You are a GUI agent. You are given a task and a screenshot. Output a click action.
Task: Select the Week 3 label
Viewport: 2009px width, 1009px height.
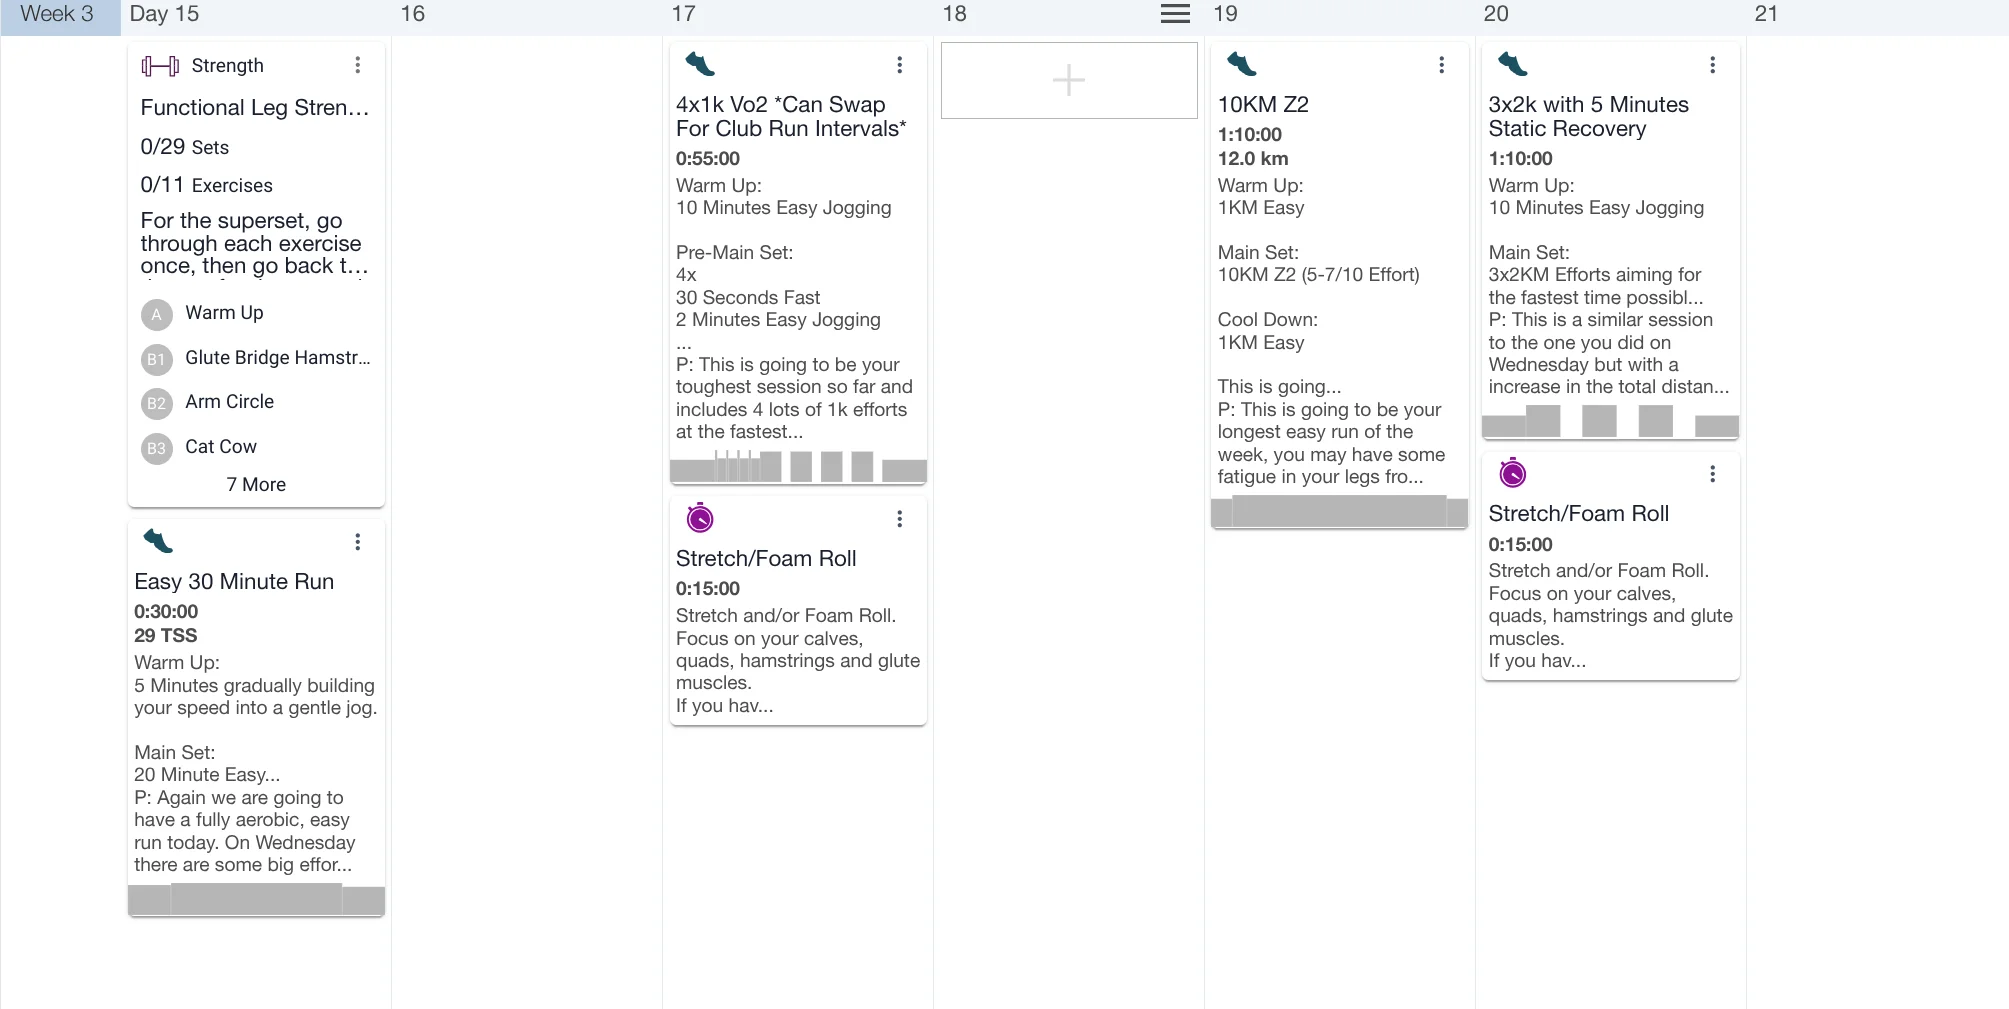(58, 14)
